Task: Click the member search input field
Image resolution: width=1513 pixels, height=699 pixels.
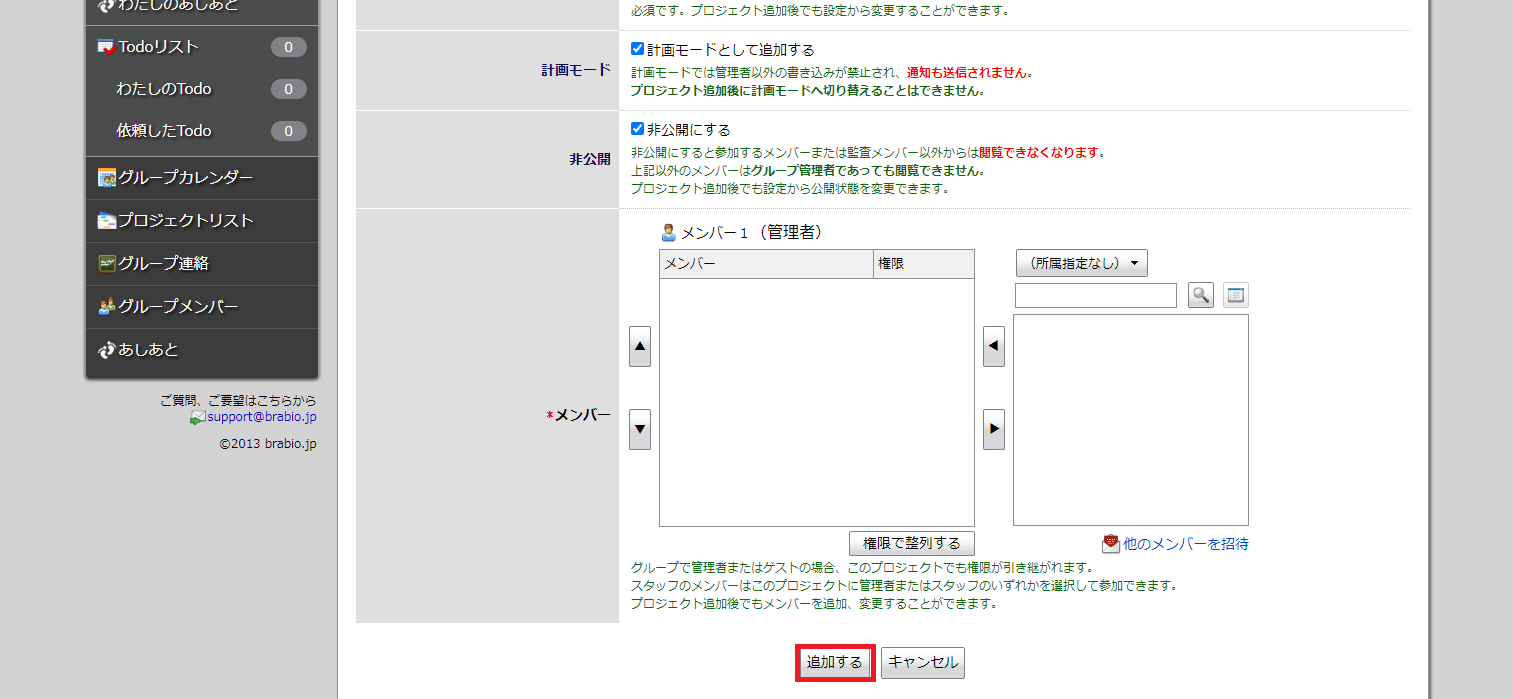Action: pos(1095,295)
